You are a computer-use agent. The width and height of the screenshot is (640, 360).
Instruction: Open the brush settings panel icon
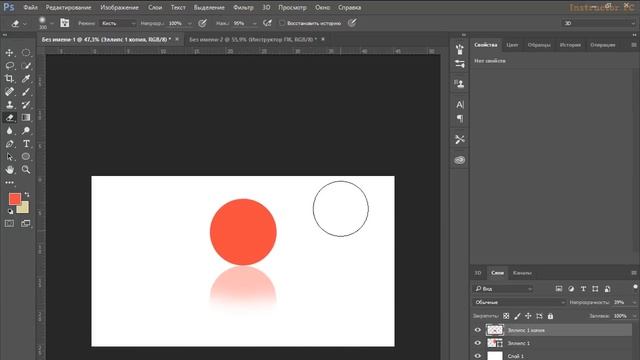coord(460,50)
